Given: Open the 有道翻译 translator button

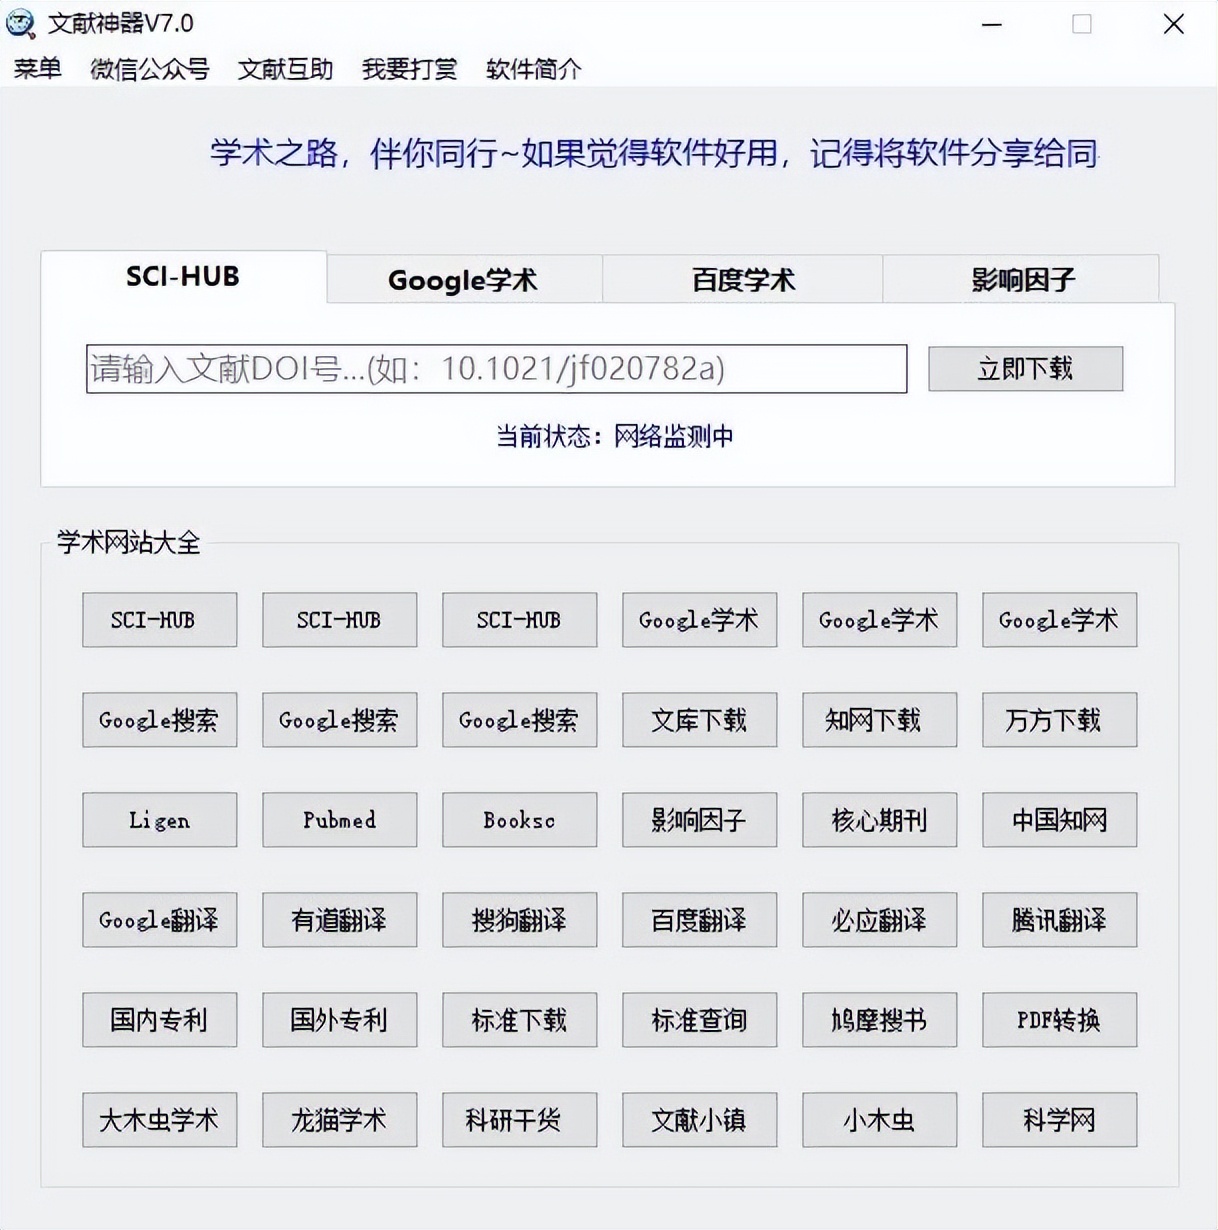Looking at the screenshot, I should pos(339,920).
